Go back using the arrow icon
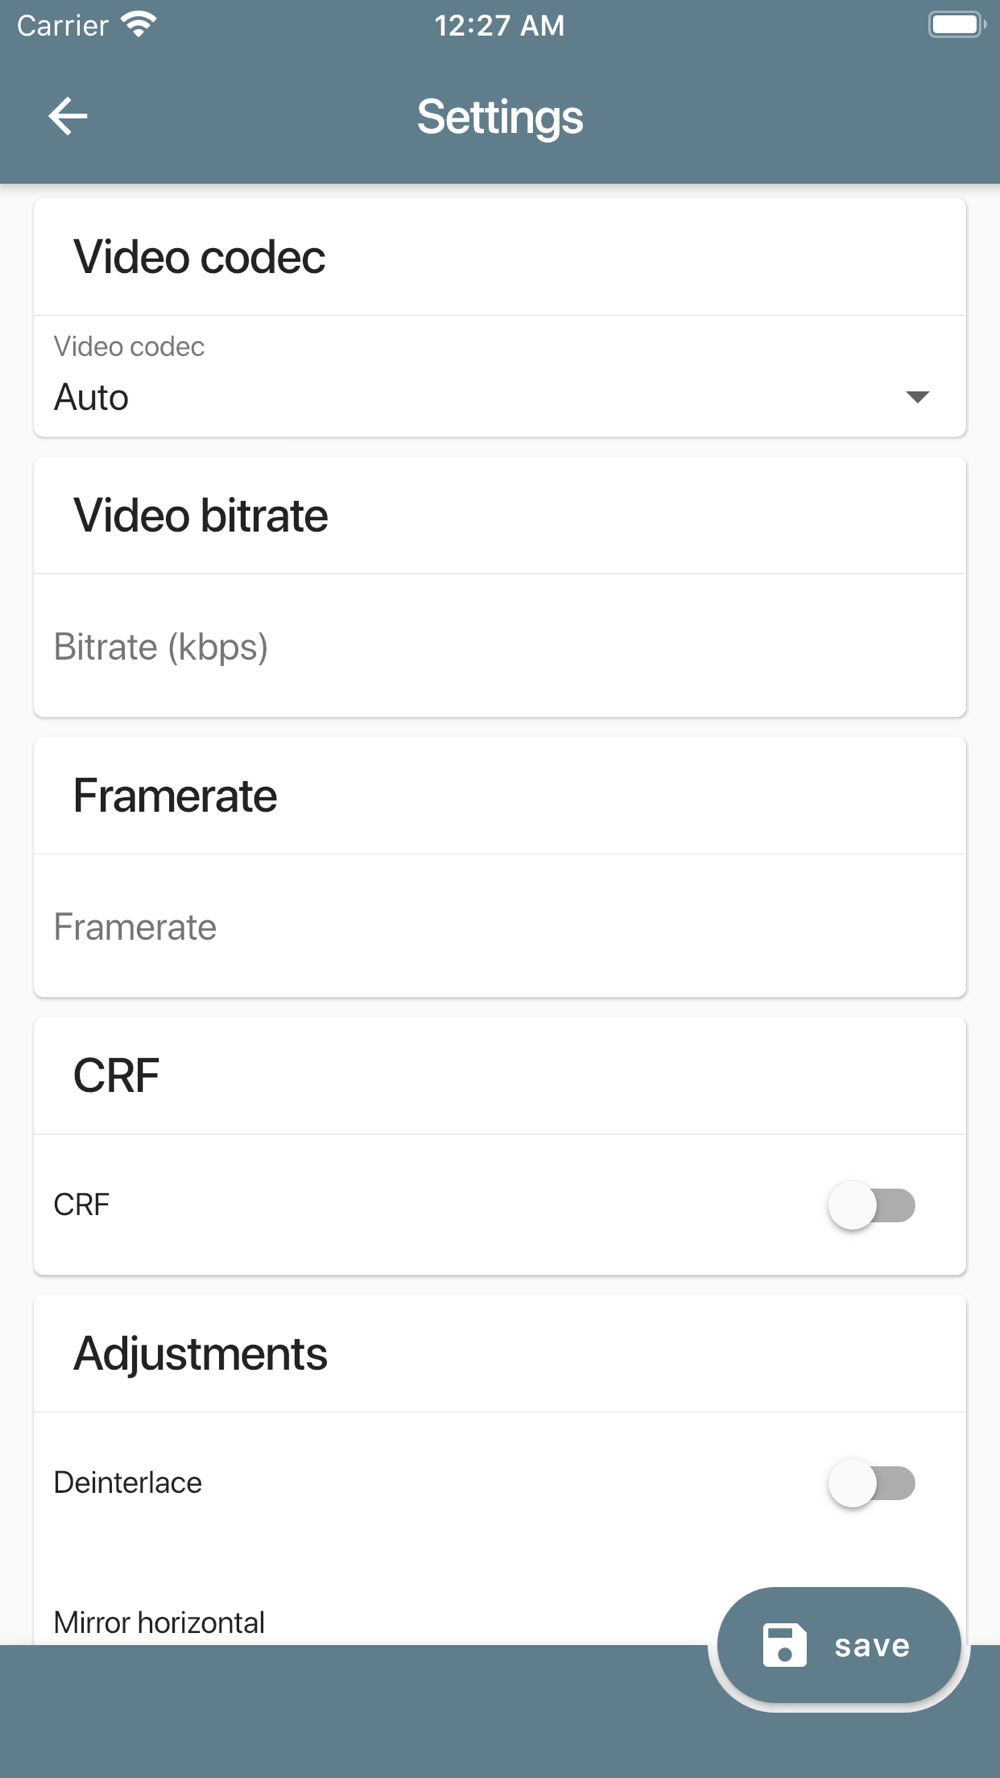This screenshot has height=1778, width=1000. pyautogui.click(x=68, y=116)
